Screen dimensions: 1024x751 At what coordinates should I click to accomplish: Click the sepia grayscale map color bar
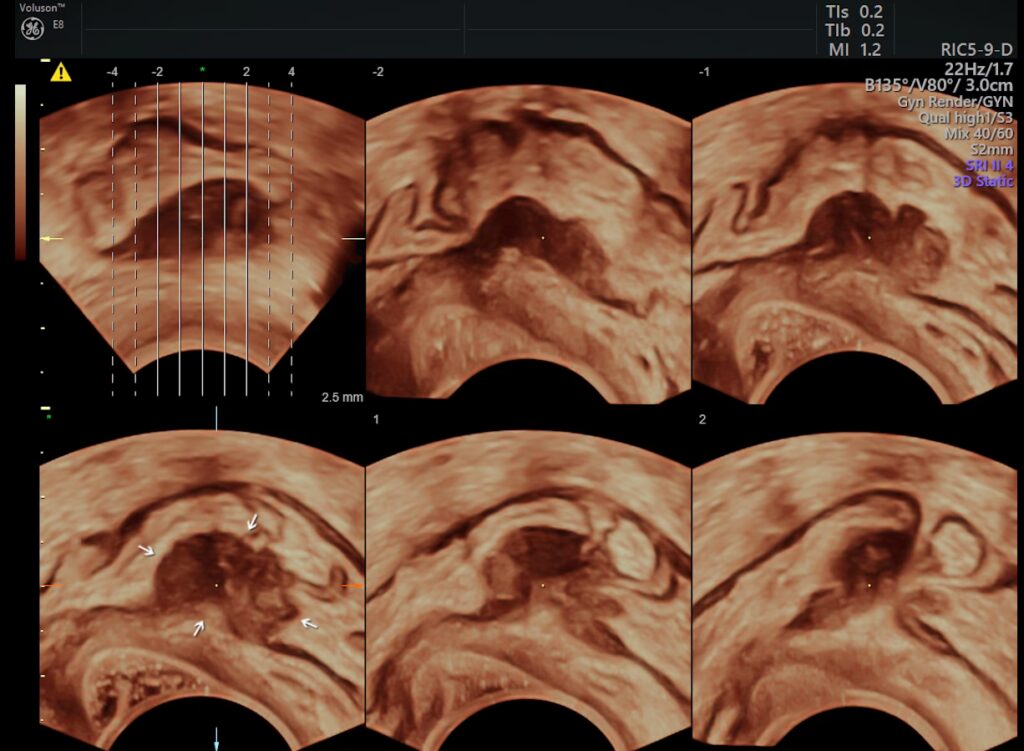tap(21, 170)
